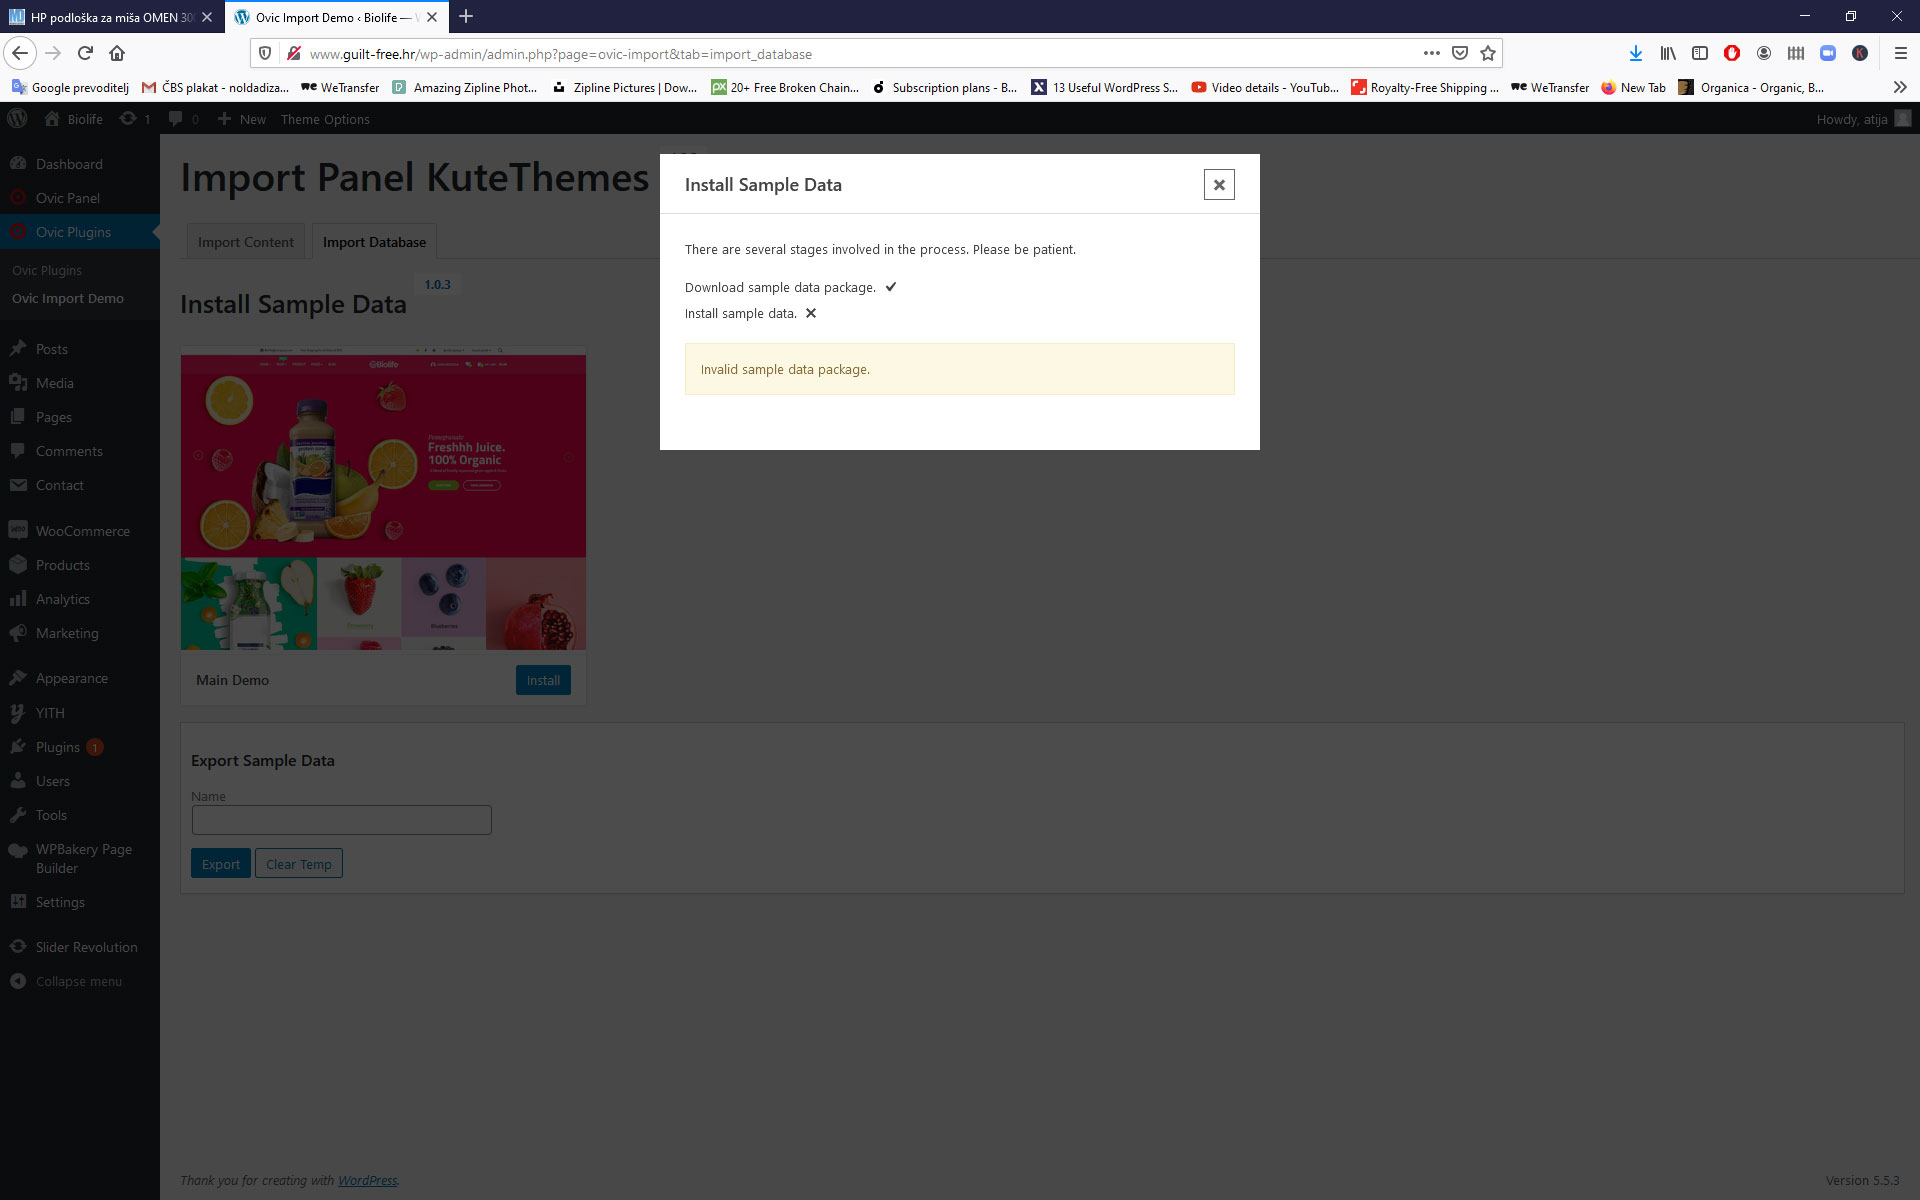The image size is (1920, 1200).
Task: Open the browser home page
Action: (117, 53)
